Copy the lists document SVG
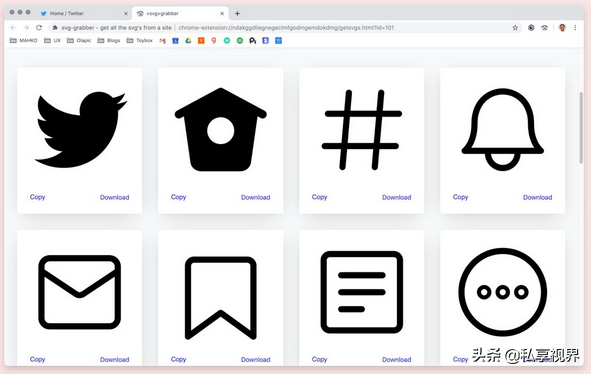Screen dimensions: 591x374 [319, 359]
